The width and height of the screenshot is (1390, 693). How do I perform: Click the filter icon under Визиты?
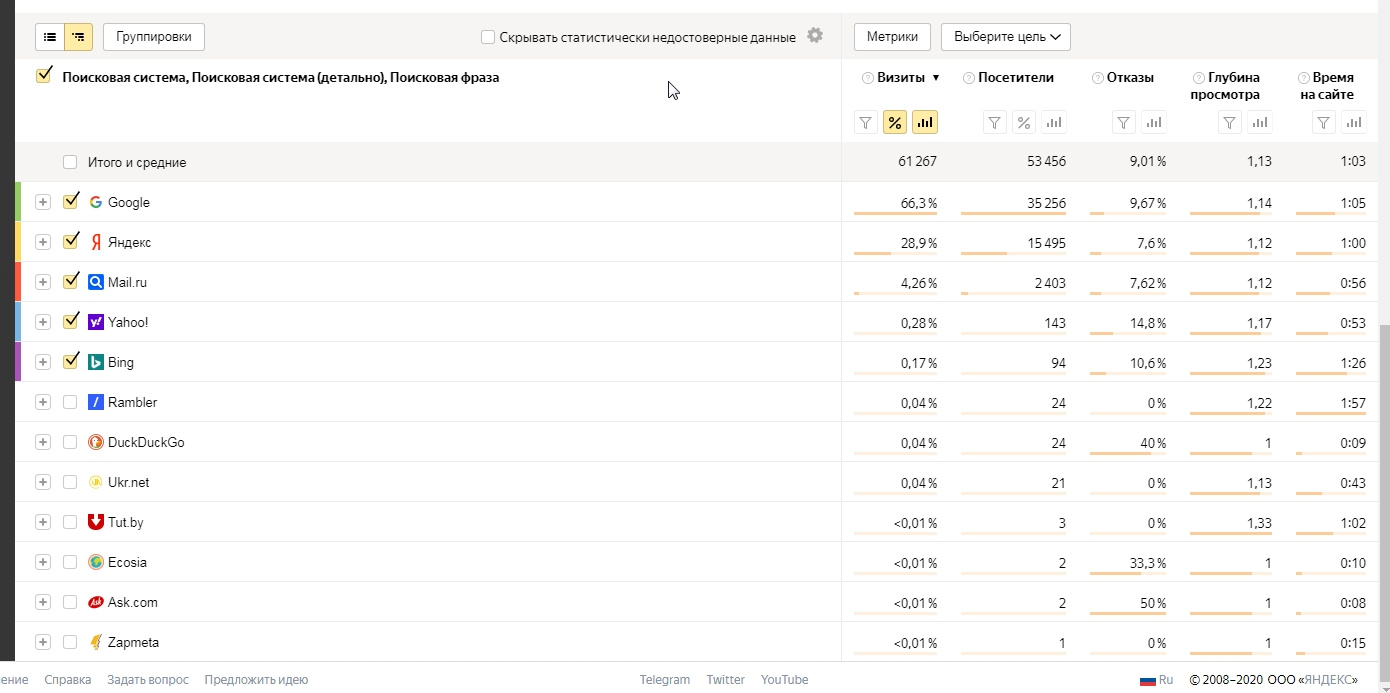pos(866,123)
